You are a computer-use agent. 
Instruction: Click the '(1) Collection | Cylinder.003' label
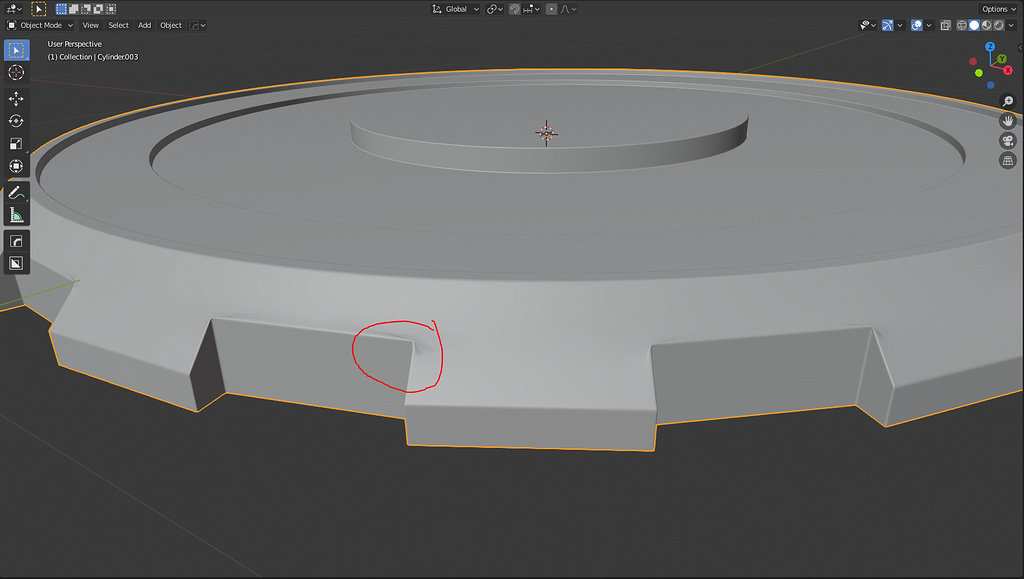[93, 57]
